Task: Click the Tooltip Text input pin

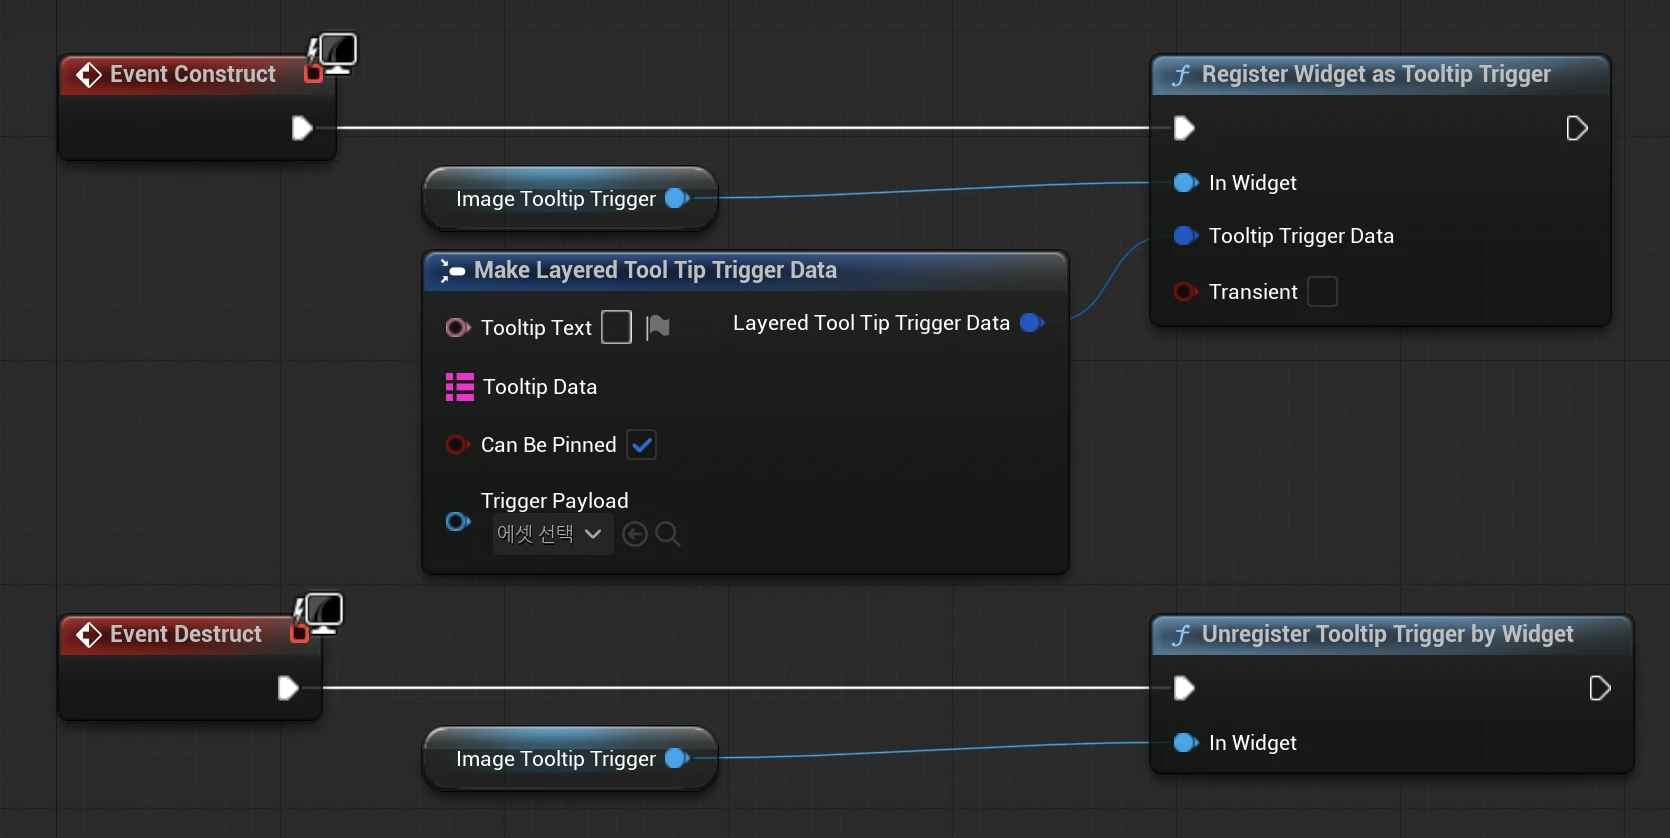Action: point(458,328)
